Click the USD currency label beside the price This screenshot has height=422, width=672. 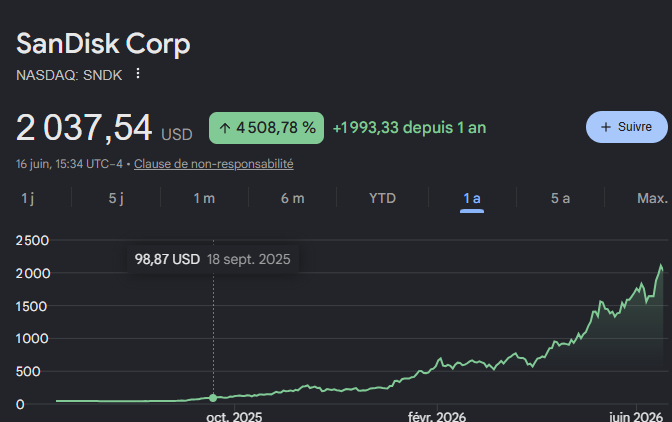point(177,135)
